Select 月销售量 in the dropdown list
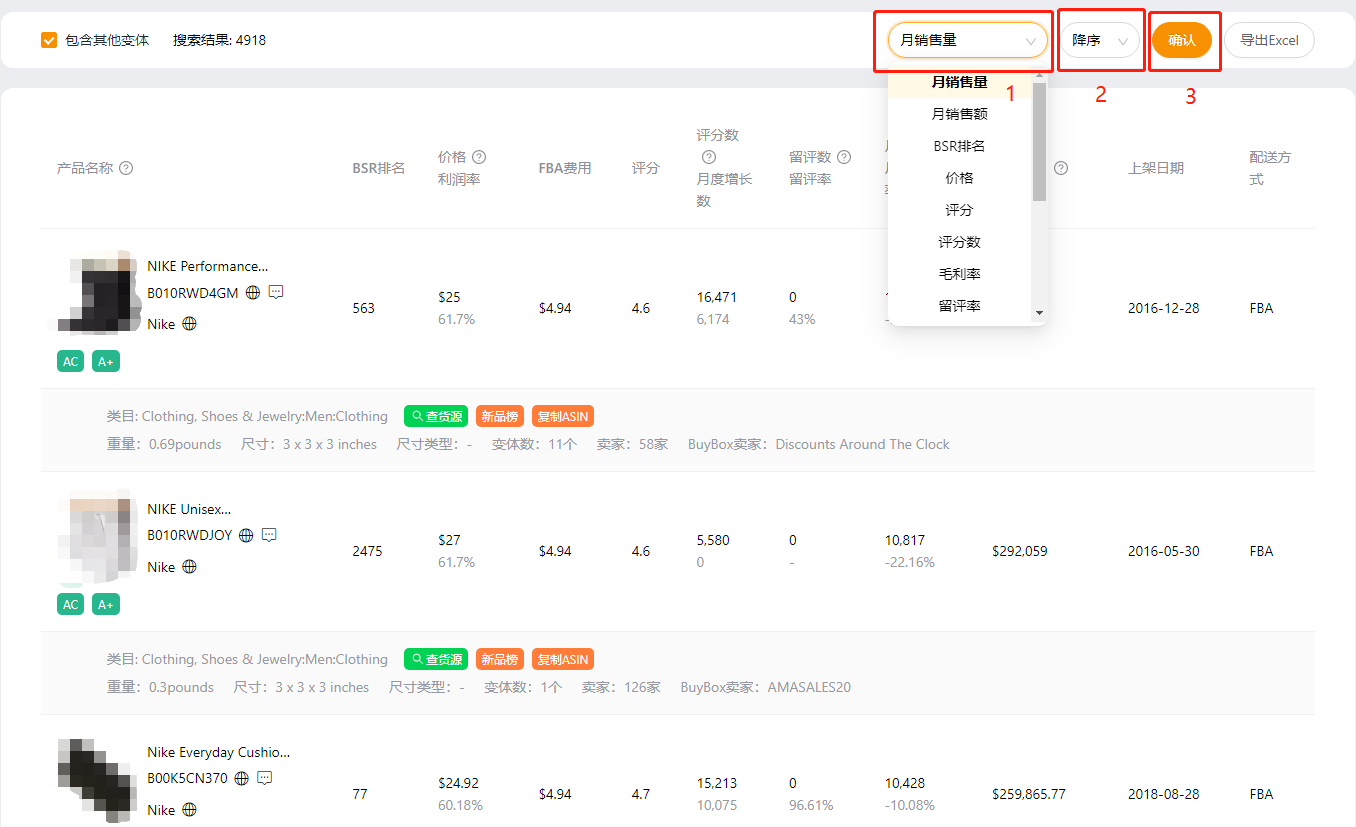Viewport: 1356px width, 827px height. (x=959, y=82)
